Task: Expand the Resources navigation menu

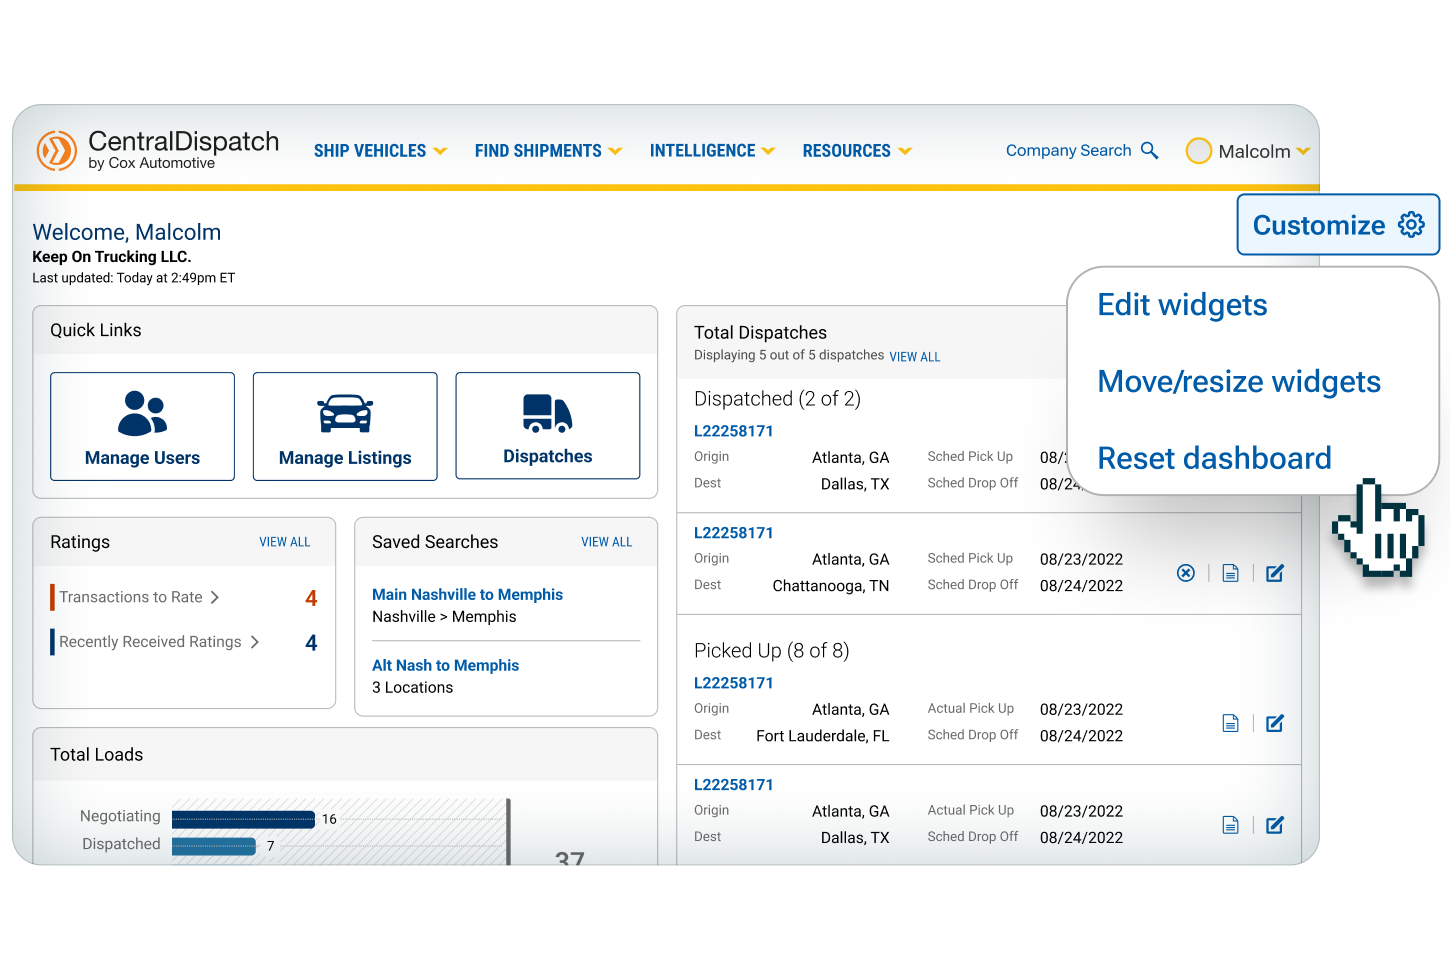Action: click(857, 151)
